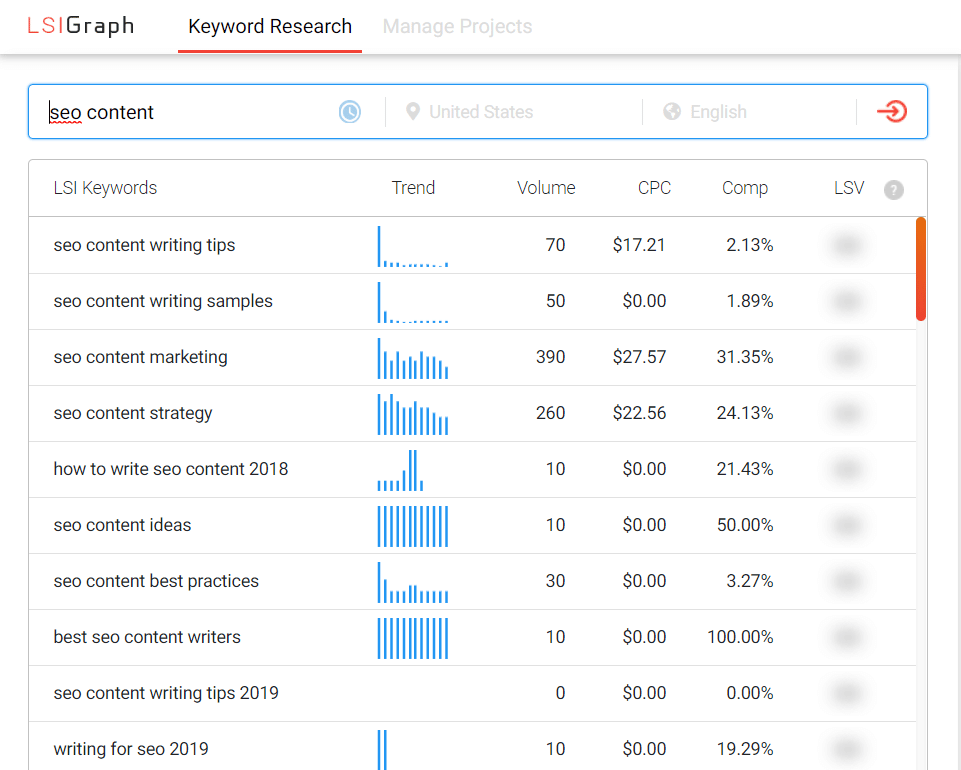Click trend chart for 'seo content strategy'
The image size is (961, 770).
412,414
